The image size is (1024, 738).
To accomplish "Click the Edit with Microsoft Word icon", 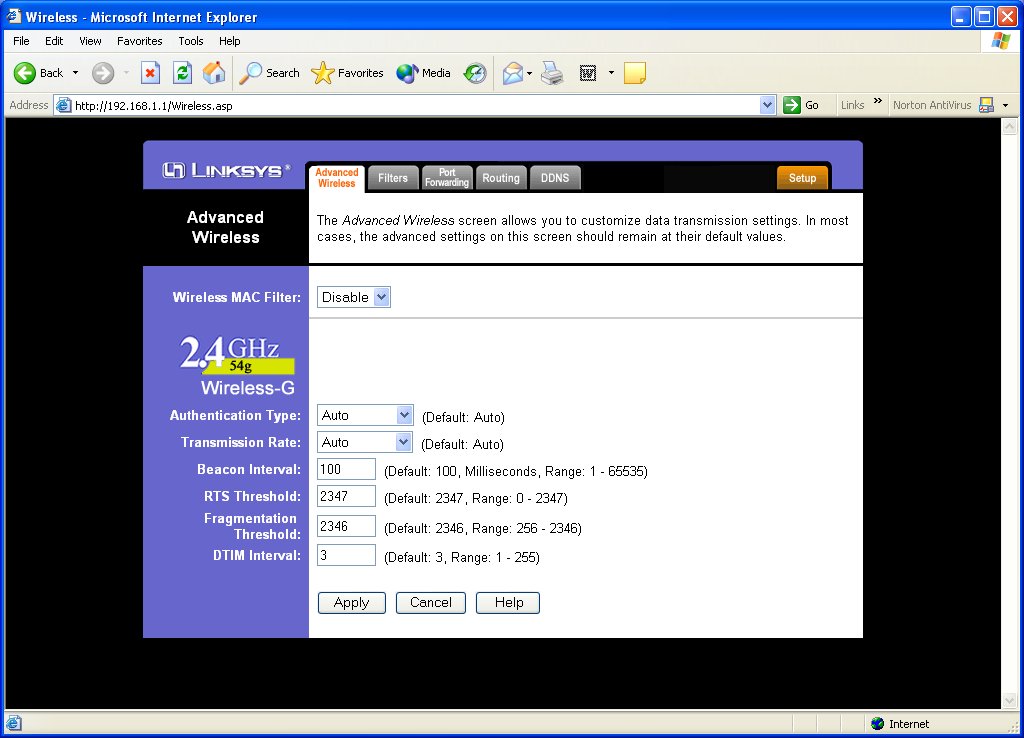I will tap(590, 72).
